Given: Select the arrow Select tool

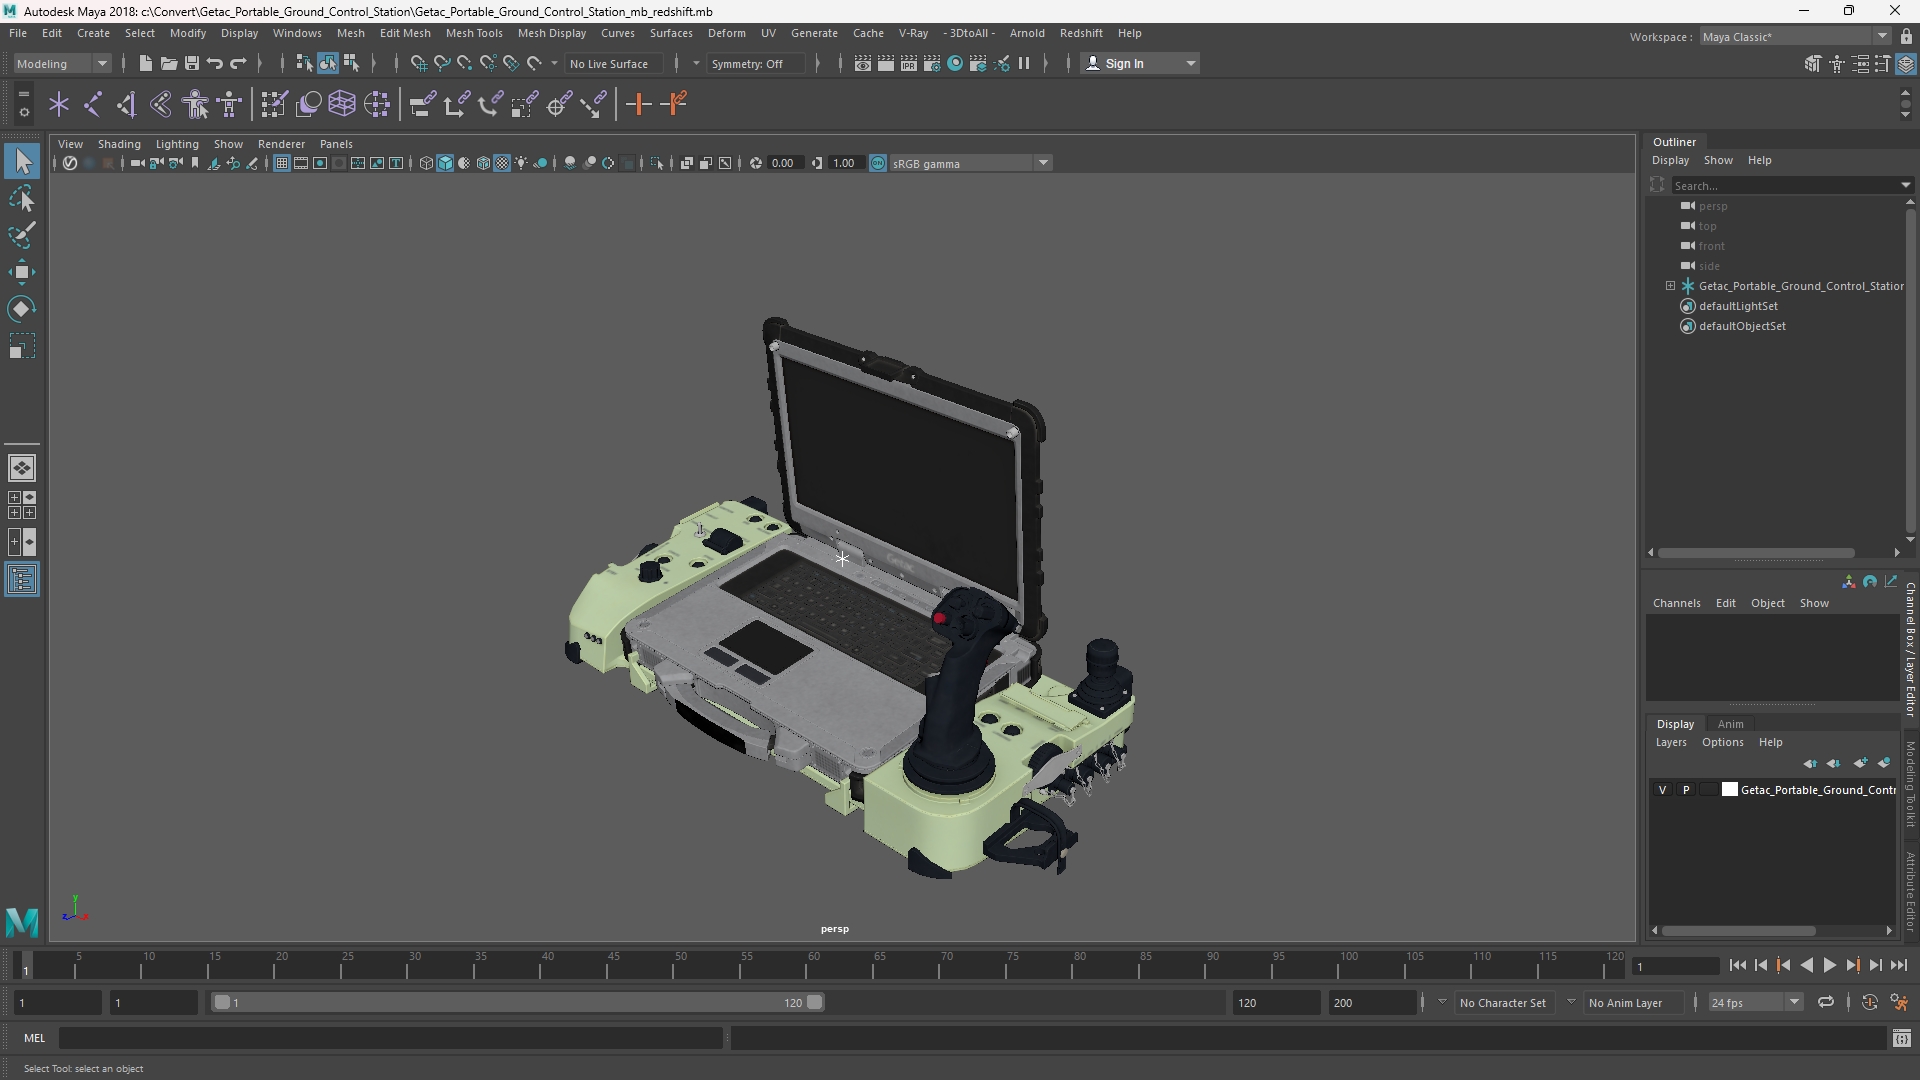Looking at the screenshot, I should pos(22,161).
